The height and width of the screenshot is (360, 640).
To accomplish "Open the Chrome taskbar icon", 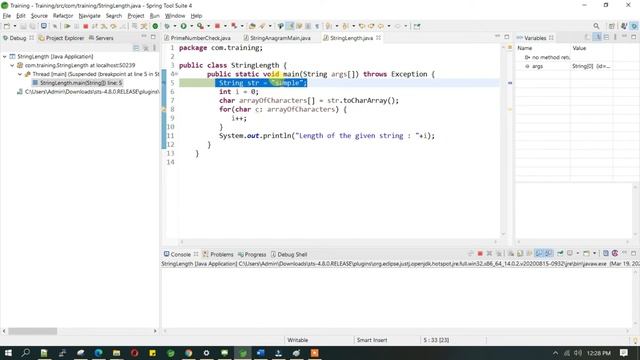I will click(188, 353).
